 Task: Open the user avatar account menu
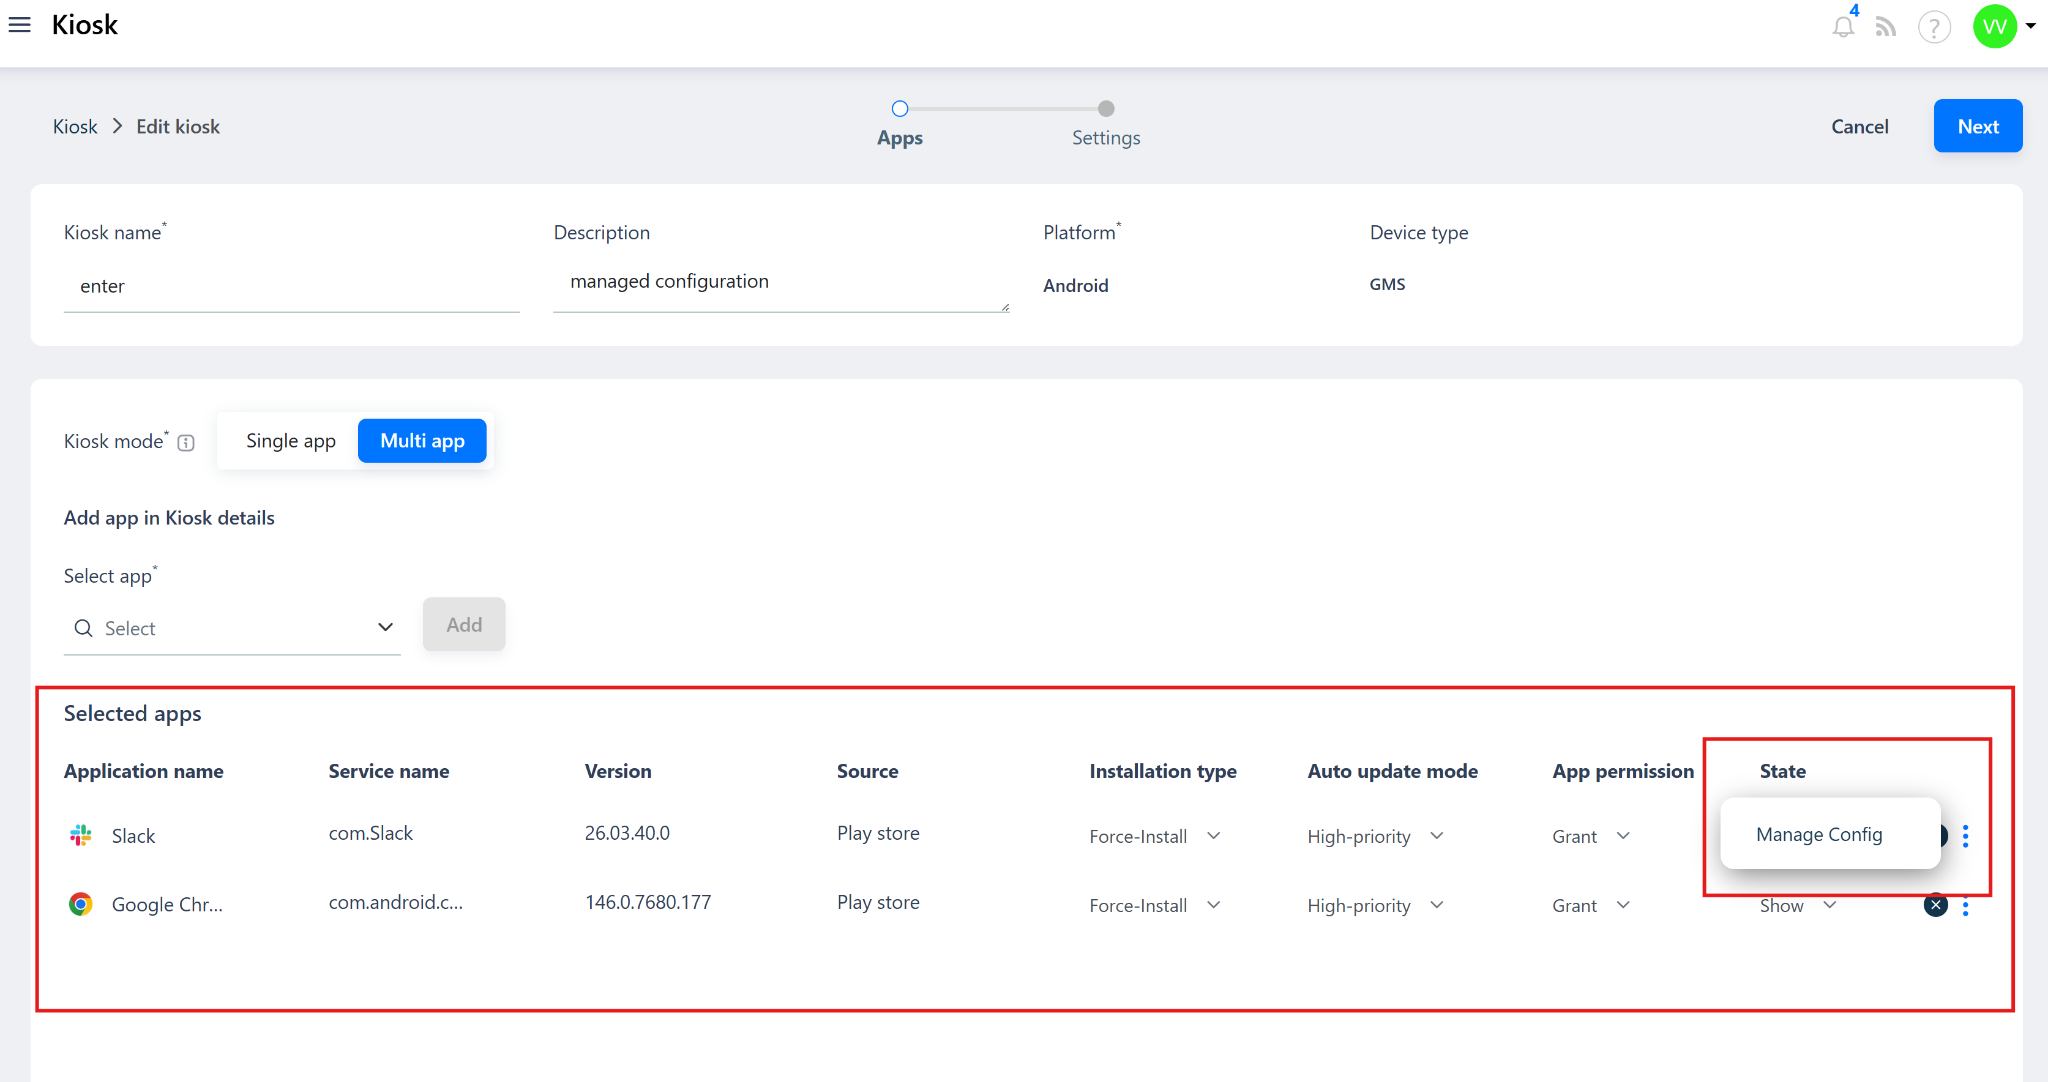(1996, 26)
